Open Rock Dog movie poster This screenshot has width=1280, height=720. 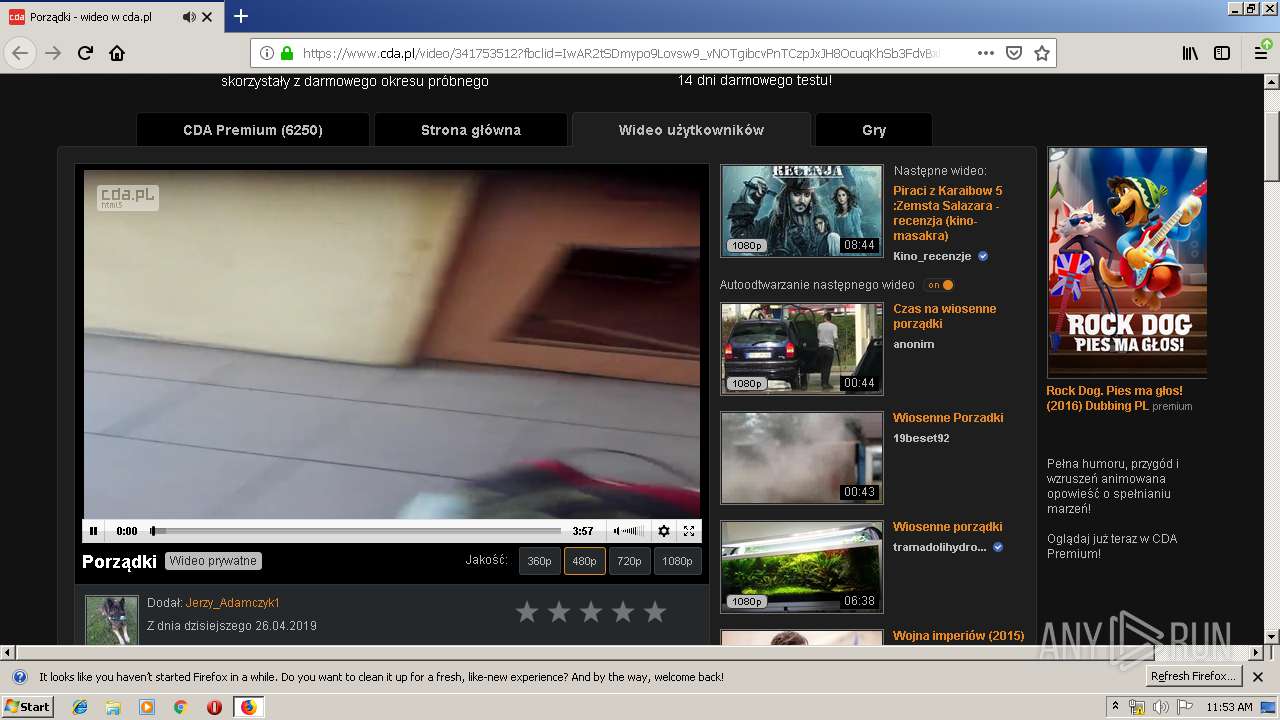(x=1127, y=262)
